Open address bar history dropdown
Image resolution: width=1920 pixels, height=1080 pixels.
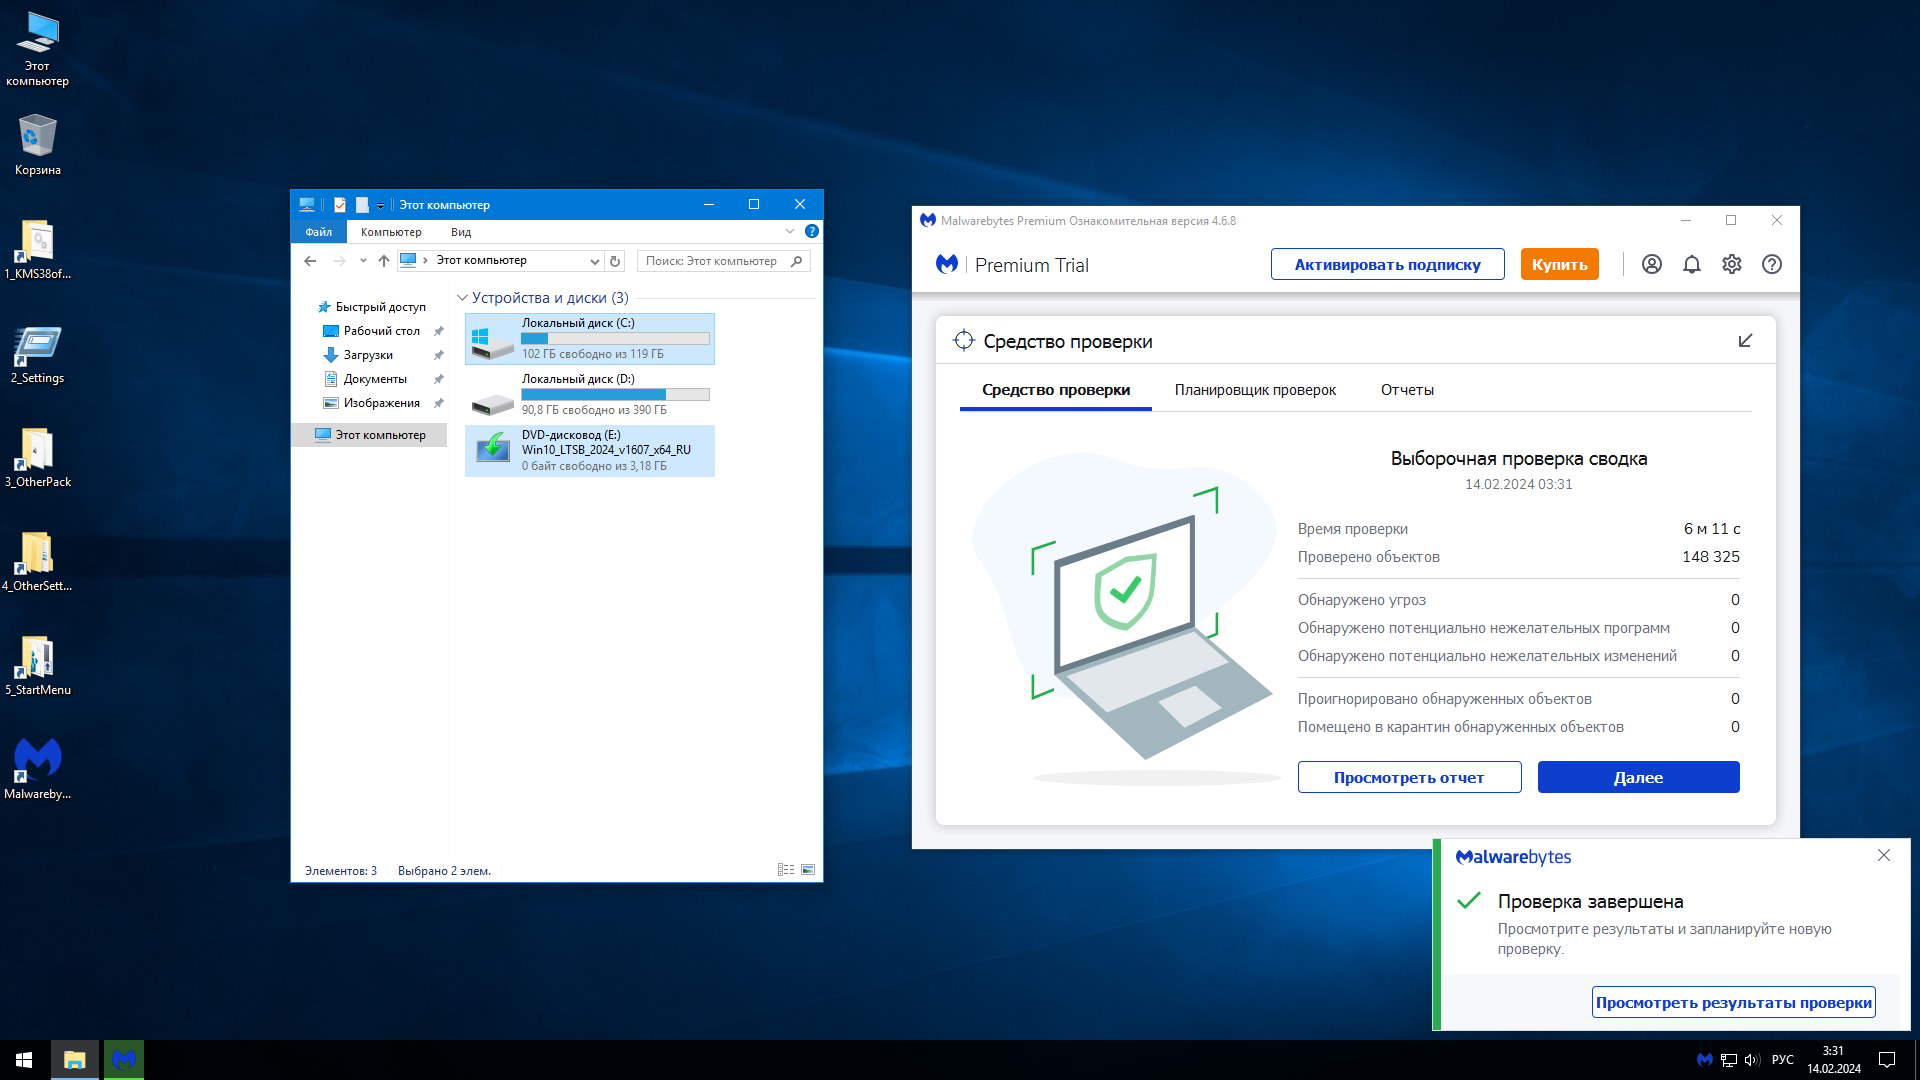click(x=594, y=261)
